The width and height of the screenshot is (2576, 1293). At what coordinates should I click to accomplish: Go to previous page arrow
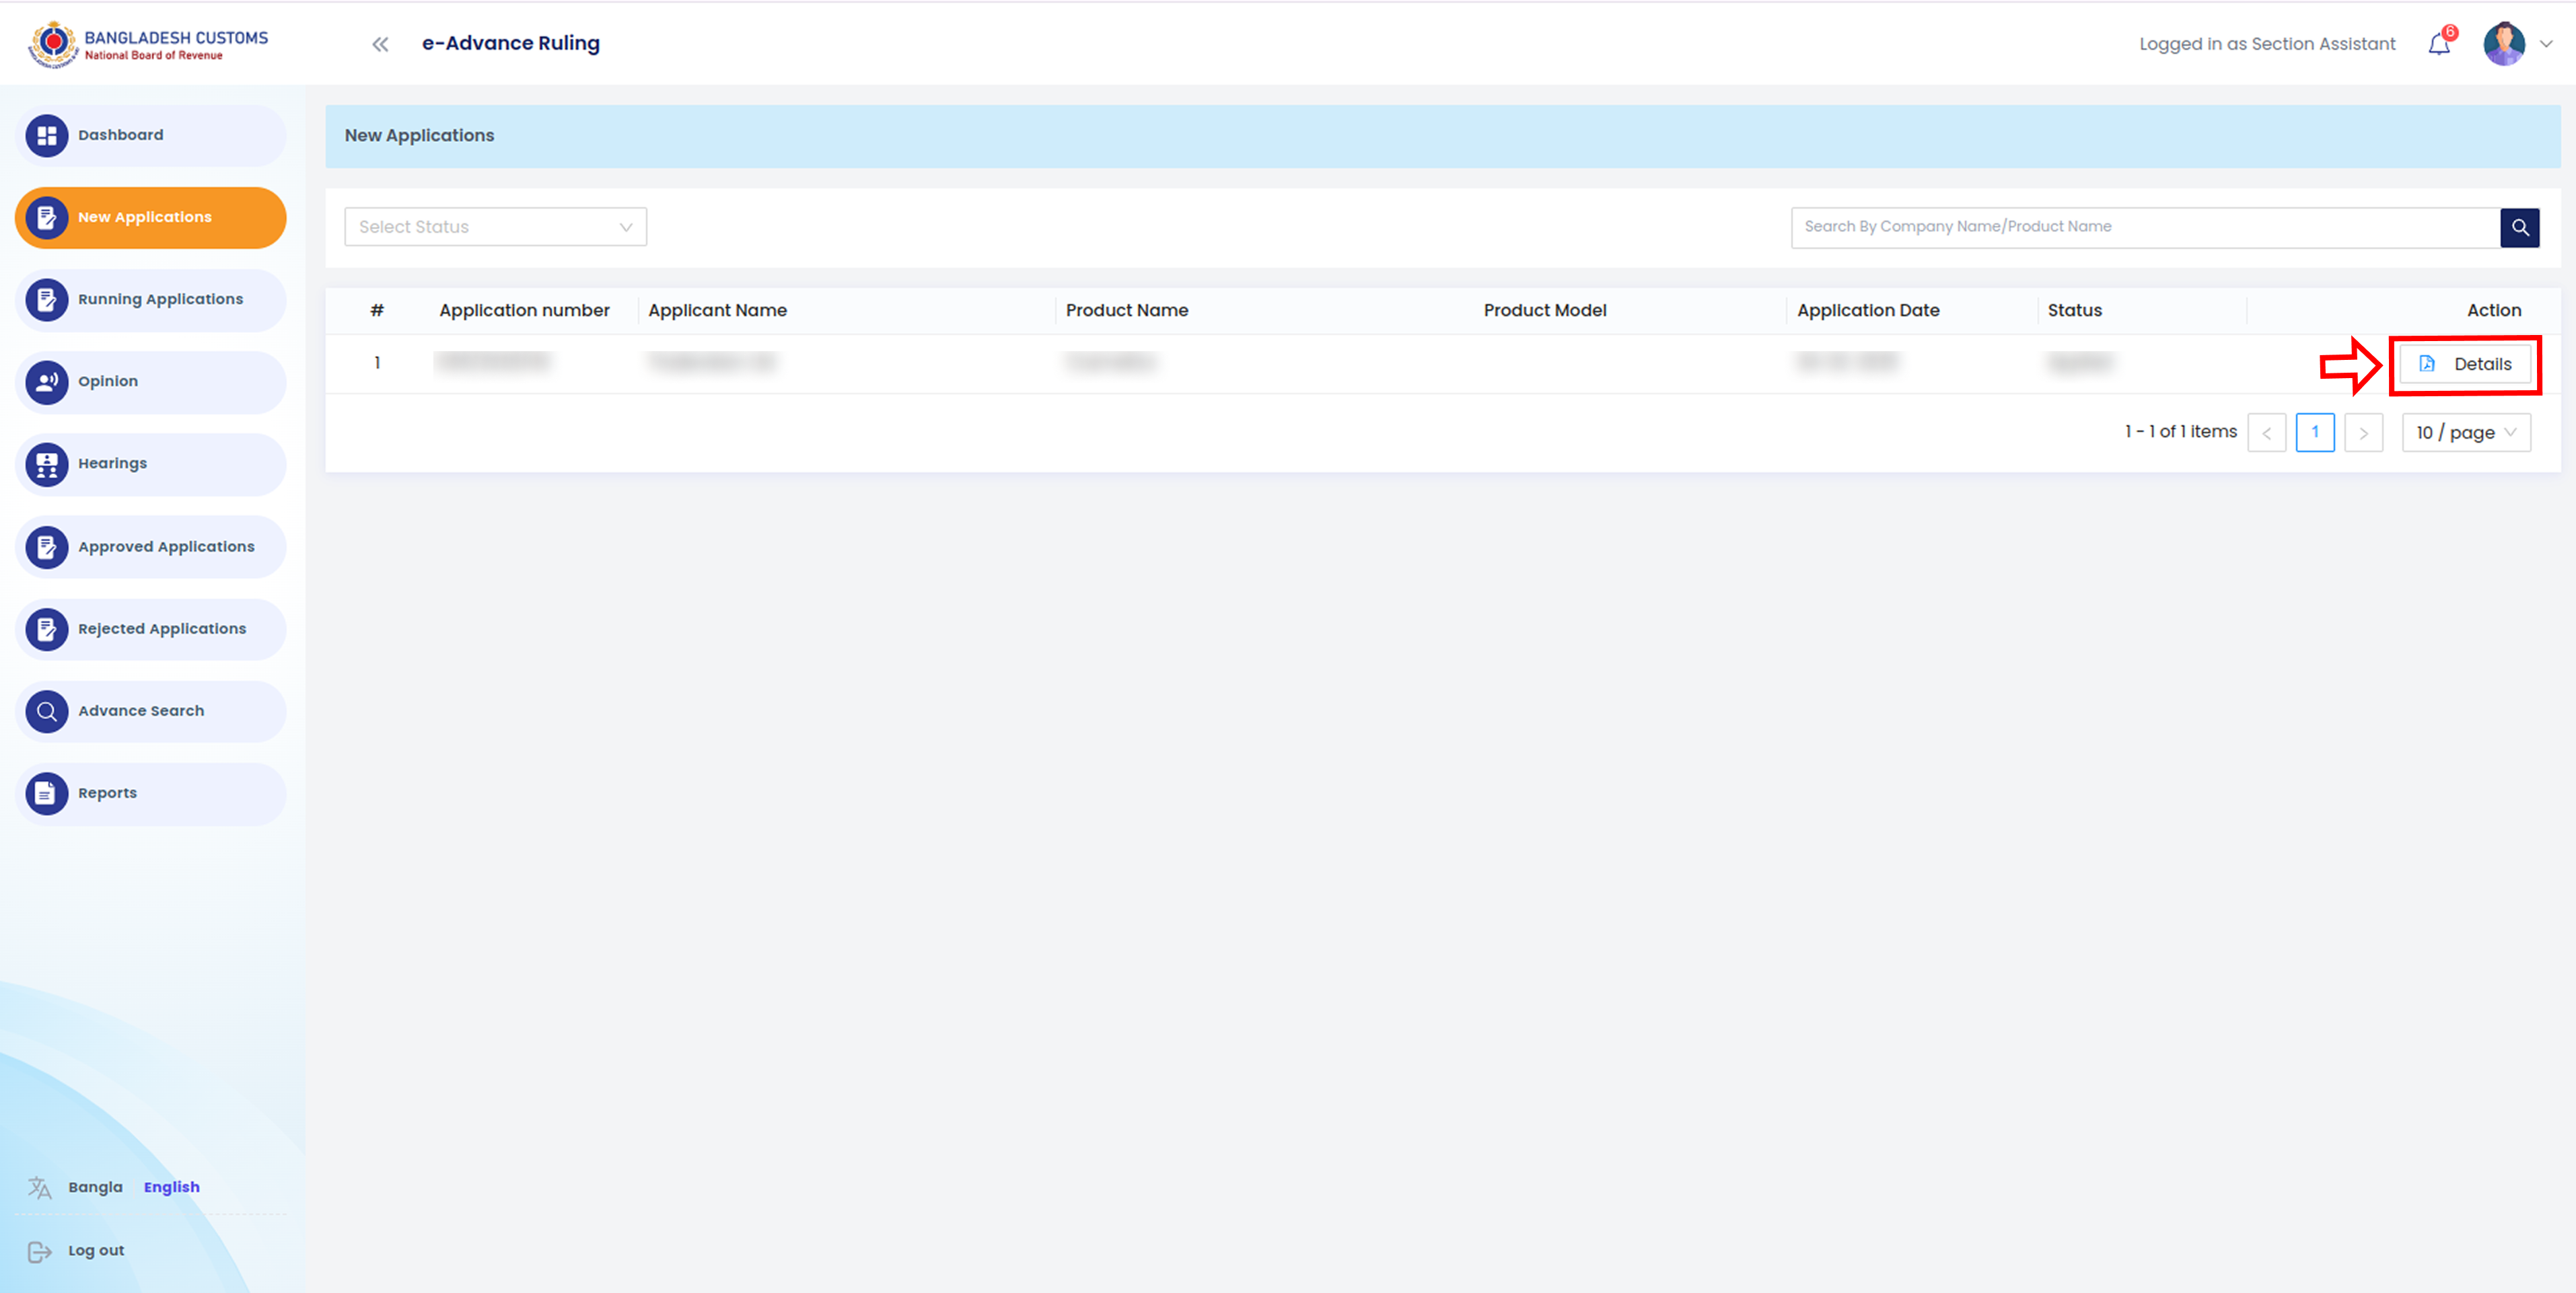point(2266,433)
